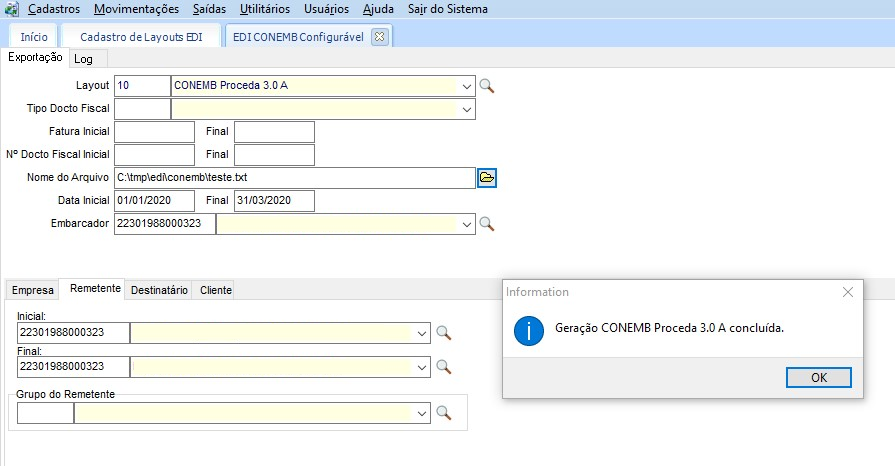Expand the Tipo Docto Fiscal dropdown

(x=467, y=108)
